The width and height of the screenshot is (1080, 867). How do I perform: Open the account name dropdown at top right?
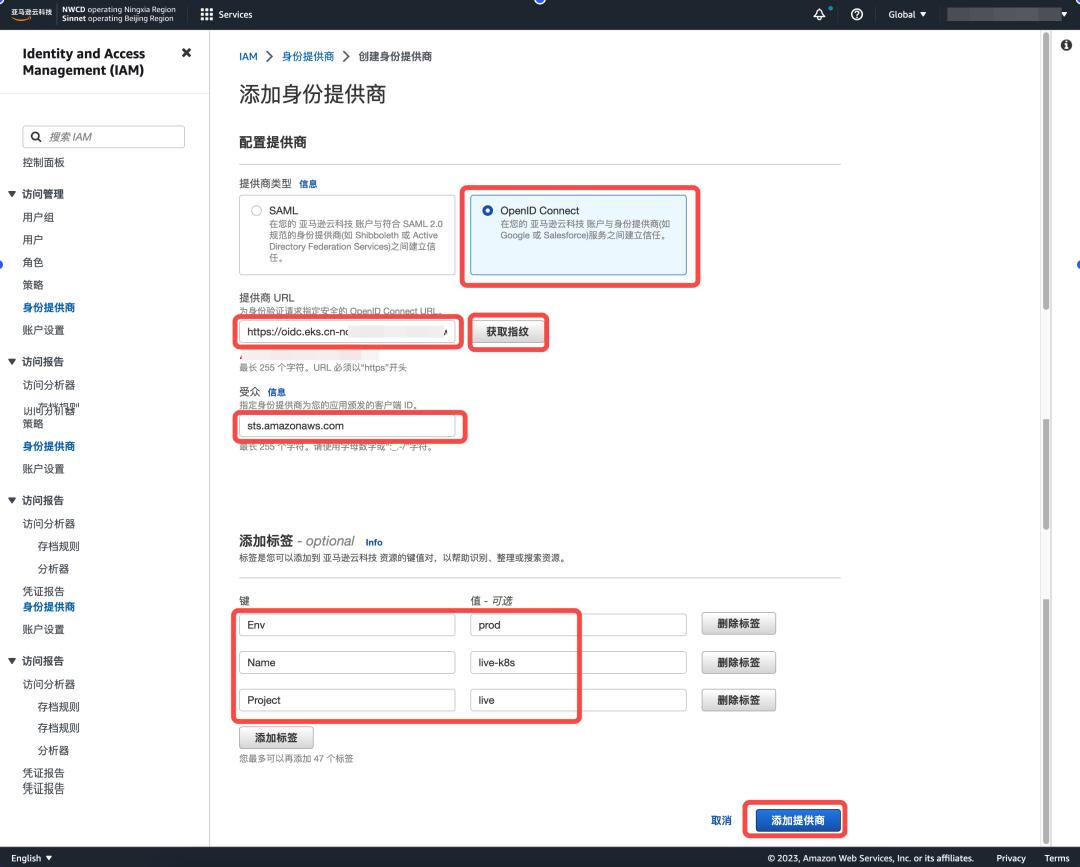tap(1006, 14)
